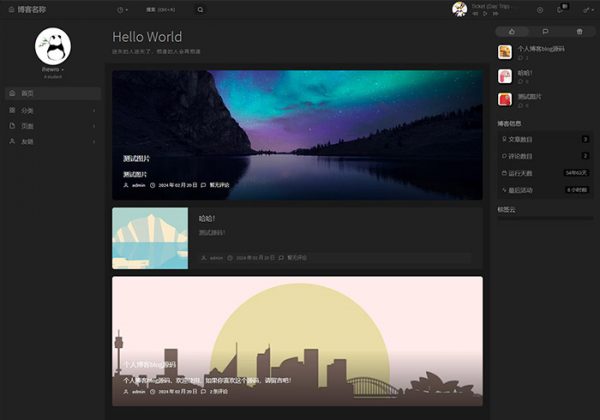Screen dimensions: 600x420
Task: Click the circular icon left of messages
Action: pos(540,9)
